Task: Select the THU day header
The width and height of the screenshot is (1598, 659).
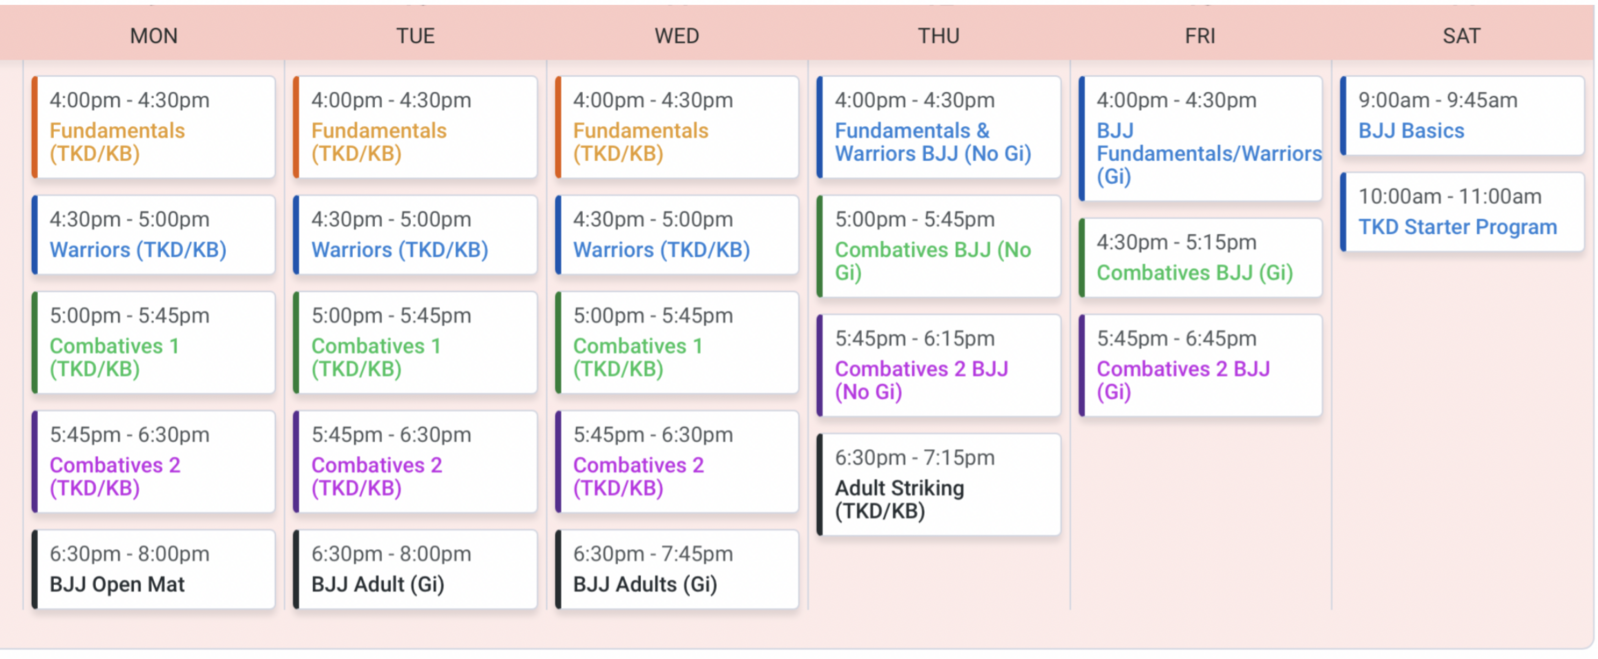Action: click(938, 36)
